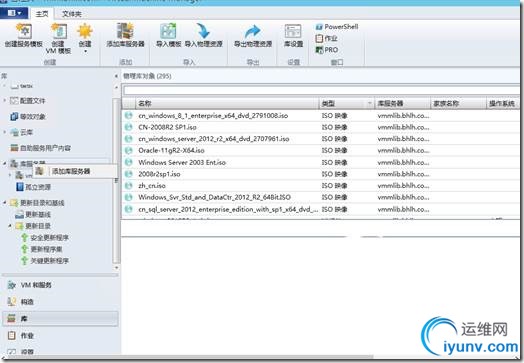Select 孤立资源 in the tree

coord(38,187)
